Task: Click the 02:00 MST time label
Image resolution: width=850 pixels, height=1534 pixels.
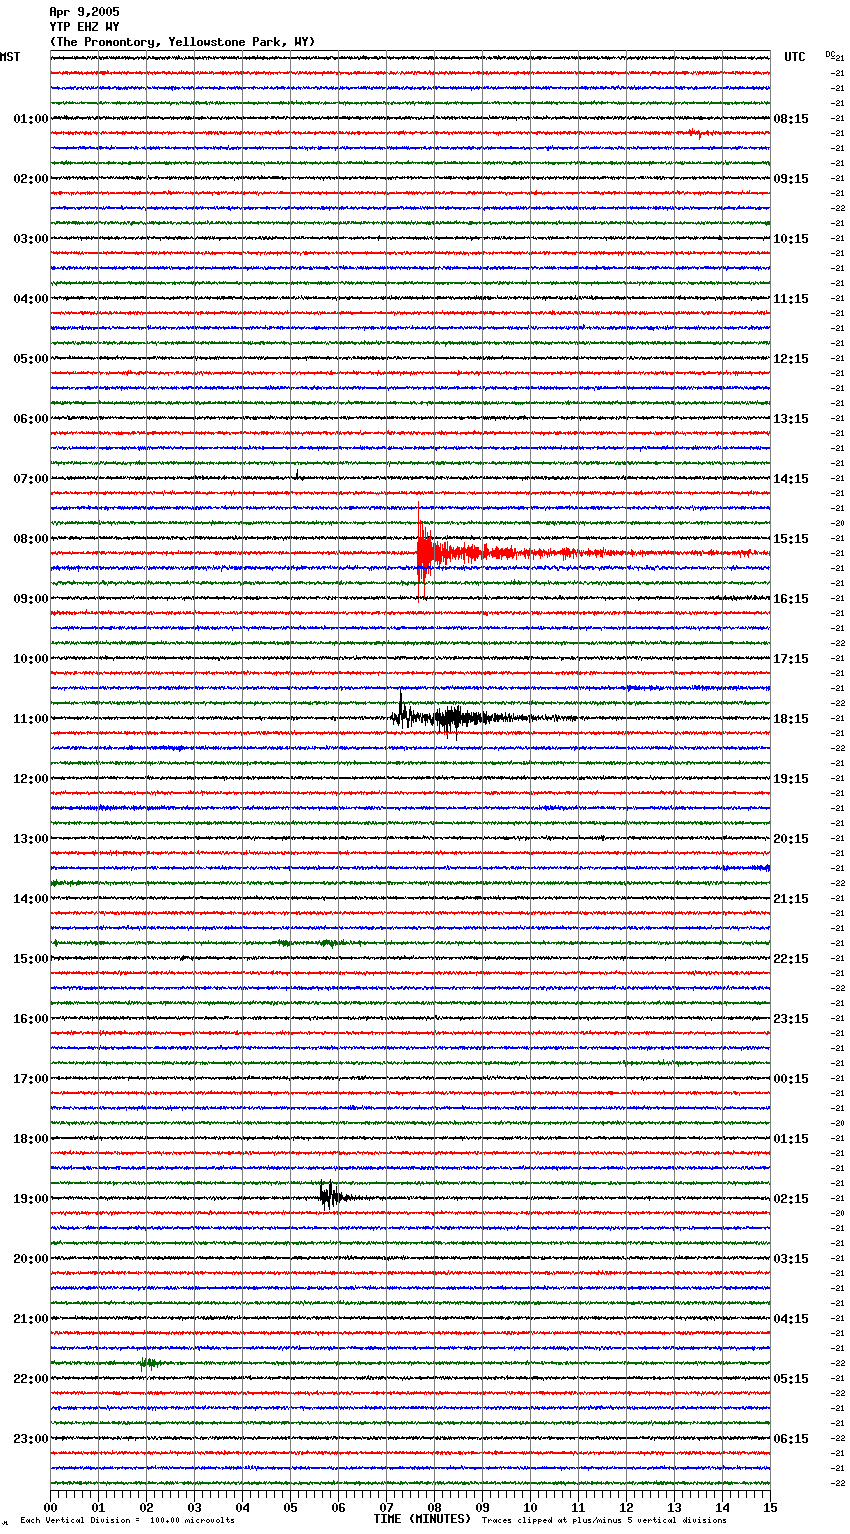Action: tap(30, 179)
